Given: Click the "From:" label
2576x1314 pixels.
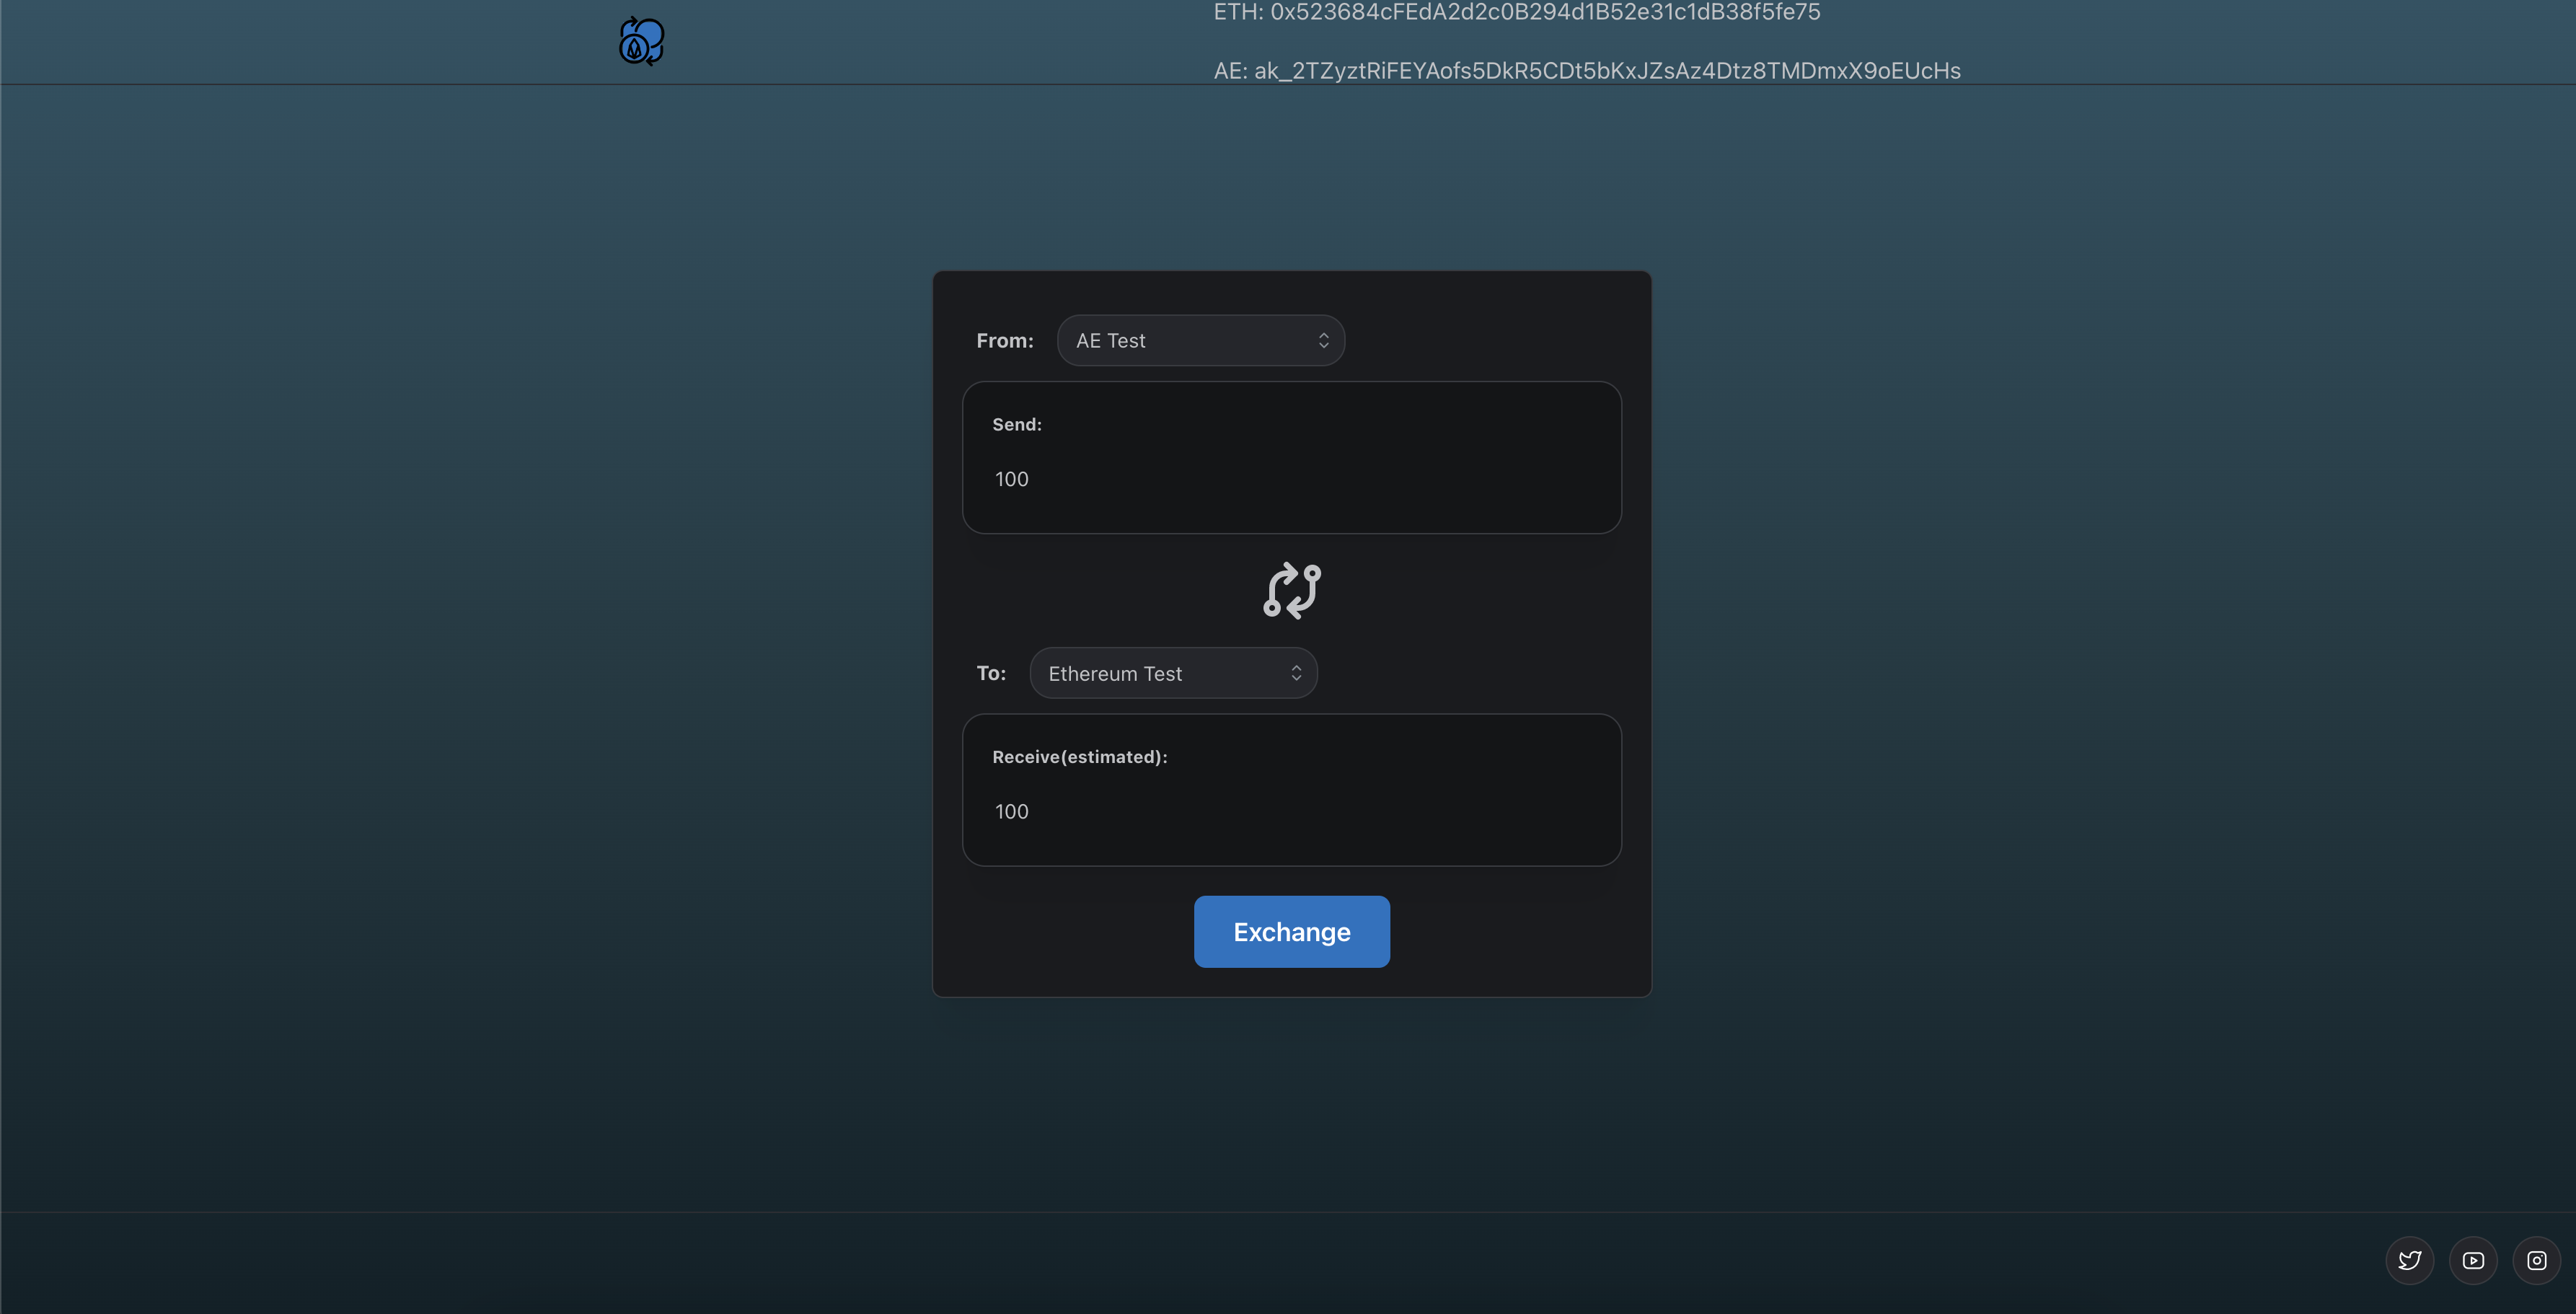Looking at the screenshot, I should click(1004, 341).
